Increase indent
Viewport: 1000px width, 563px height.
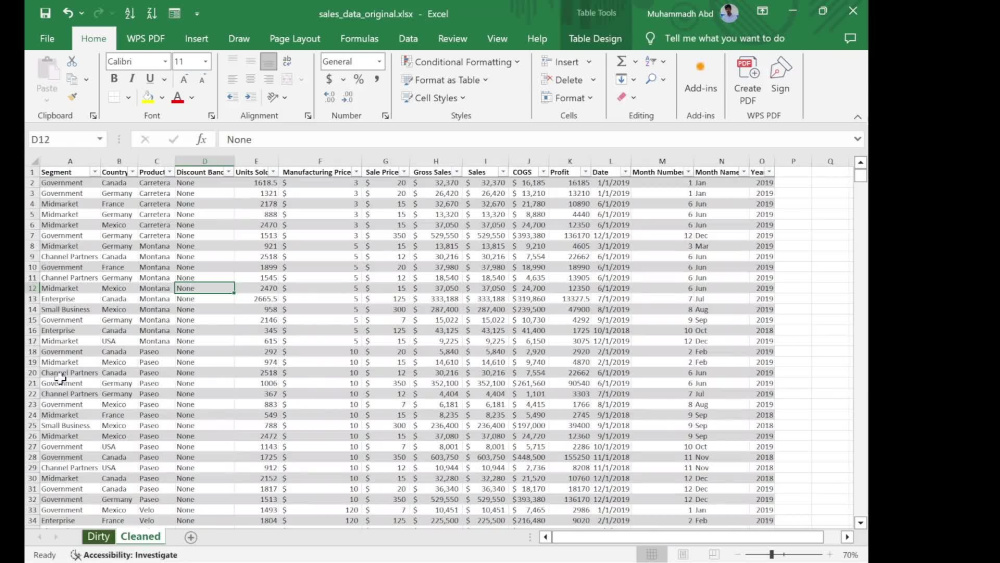(250, 97)
